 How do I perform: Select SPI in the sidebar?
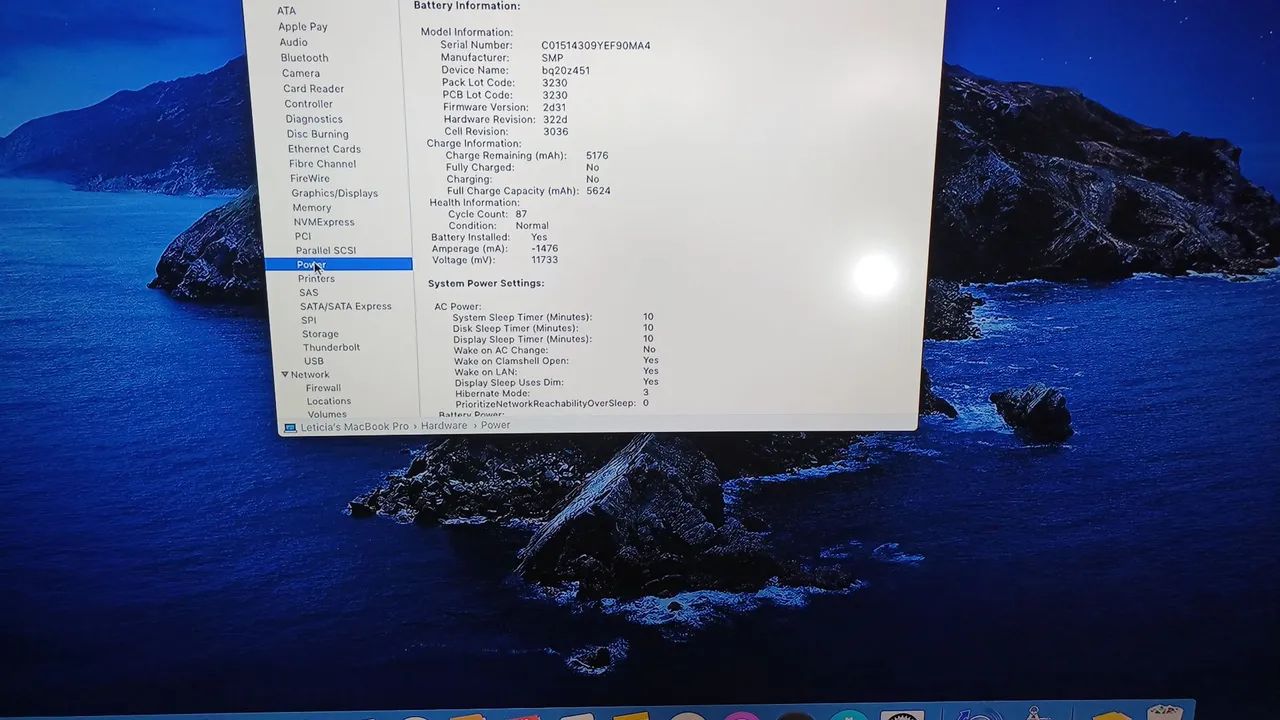click(x=308, y=320)
